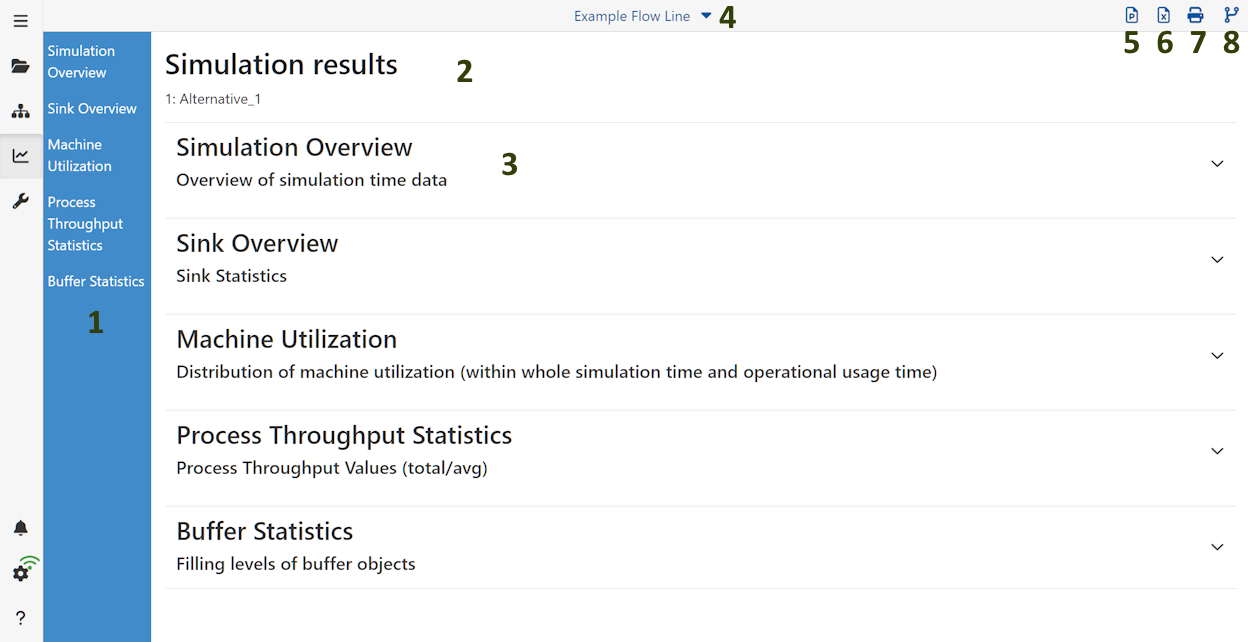Viewport: 1248px width, 642px height.
Task: Select the model hierarchy view
Action: pos(20,111)
